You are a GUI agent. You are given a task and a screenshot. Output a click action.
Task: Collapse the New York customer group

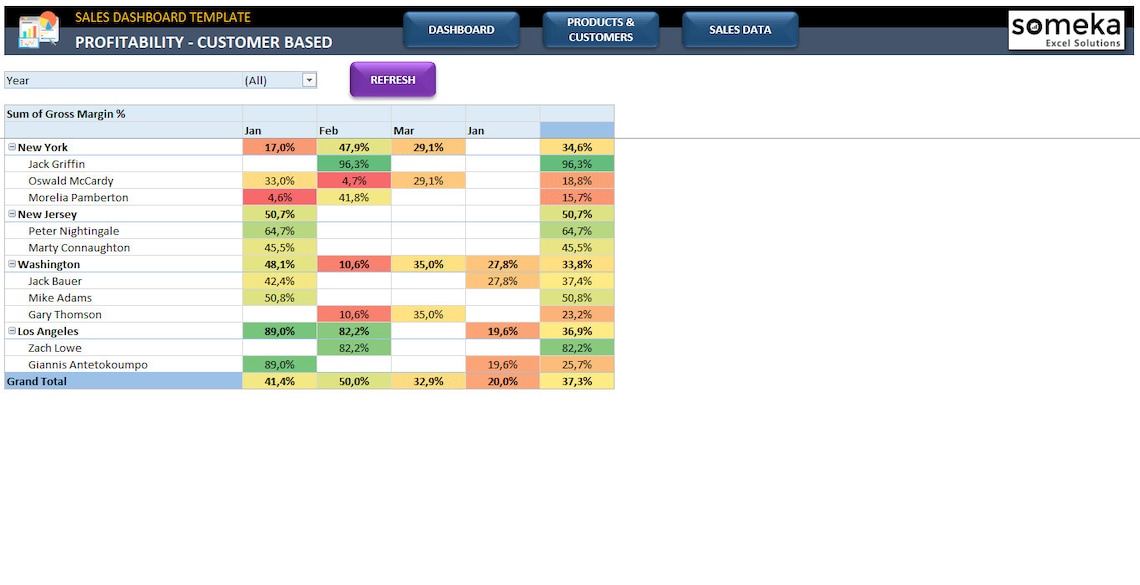(x=10, y=146)
